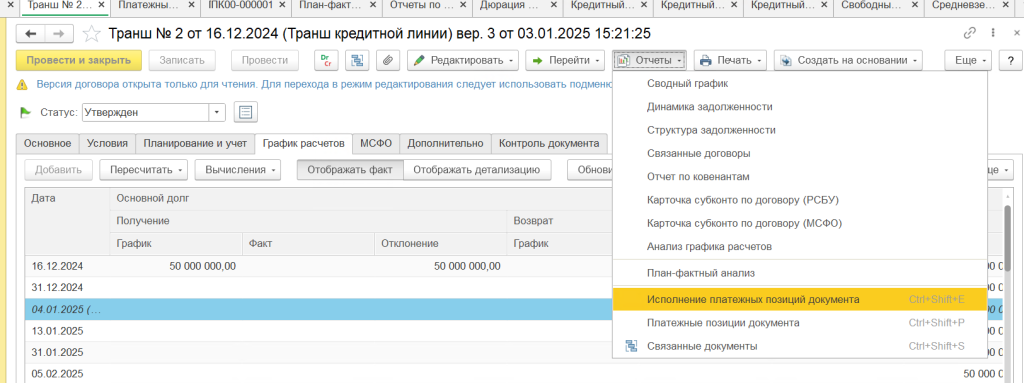Choose Структура задолженности report
This screenshot has width=1024, height=383.
click(x=799, y=130)
